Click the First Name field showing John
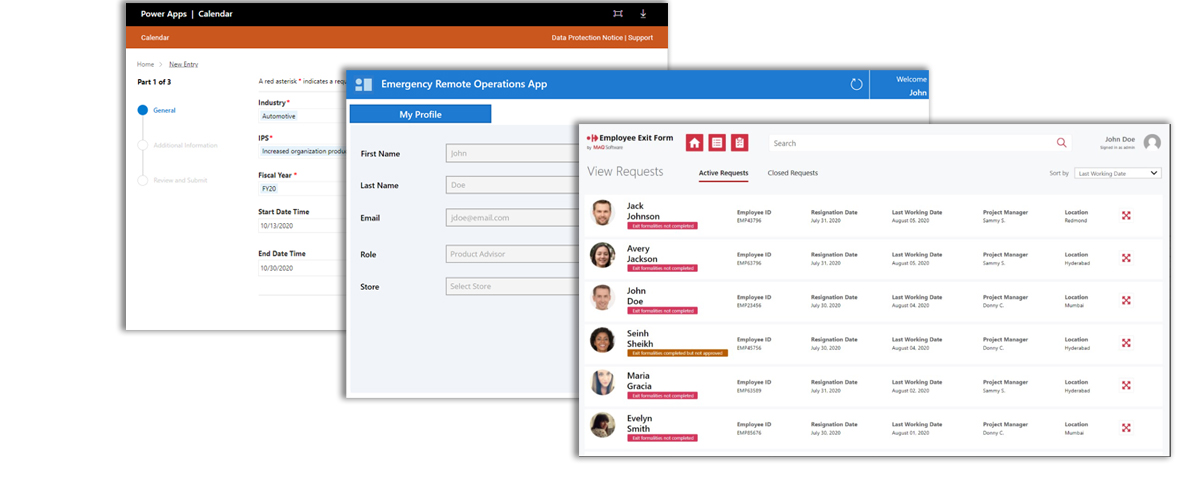 click(x=512, y=153)
